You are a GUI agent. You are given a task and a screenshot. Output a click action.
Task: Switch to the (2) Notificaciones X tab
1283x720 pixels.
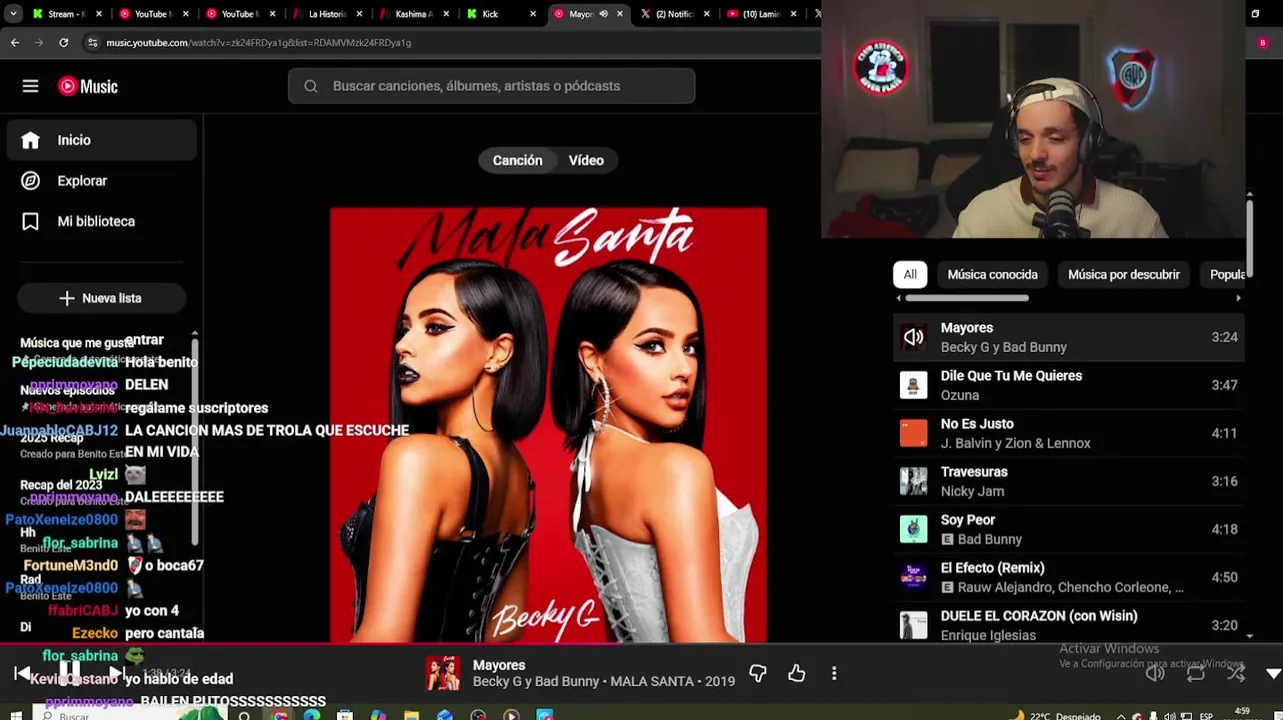coord(674,14)
